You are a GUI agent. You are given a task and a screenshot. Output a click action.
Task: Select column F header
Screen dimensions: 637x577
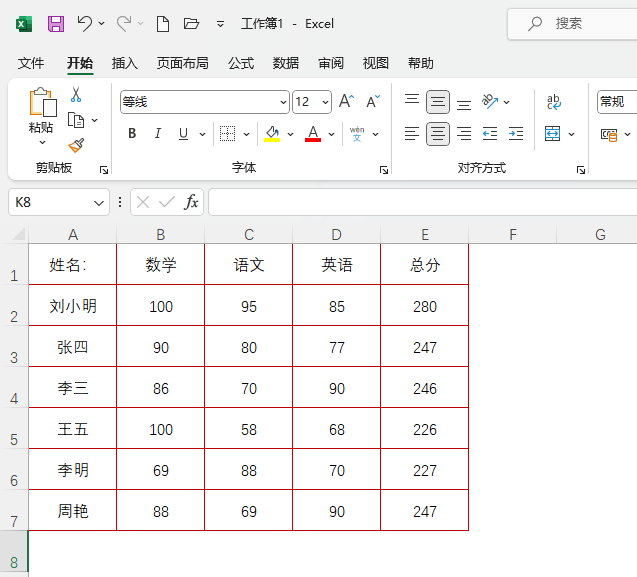pyautogui.click(x=513, y=234)
